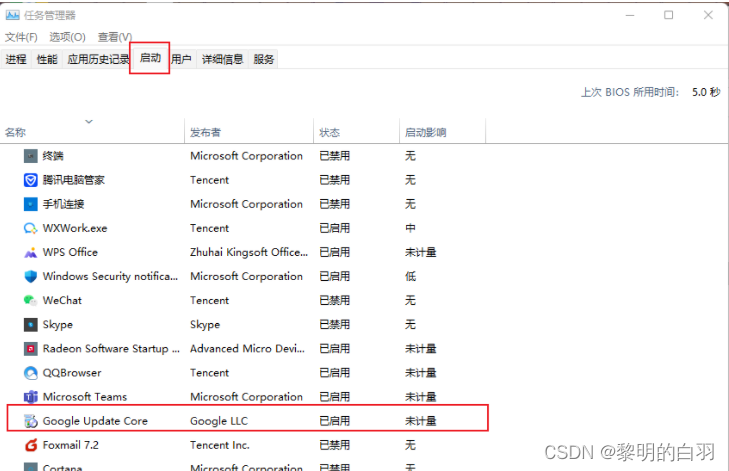Click the Zhuhai Kingsoft Office publisher cell

(x=249, y=252)
